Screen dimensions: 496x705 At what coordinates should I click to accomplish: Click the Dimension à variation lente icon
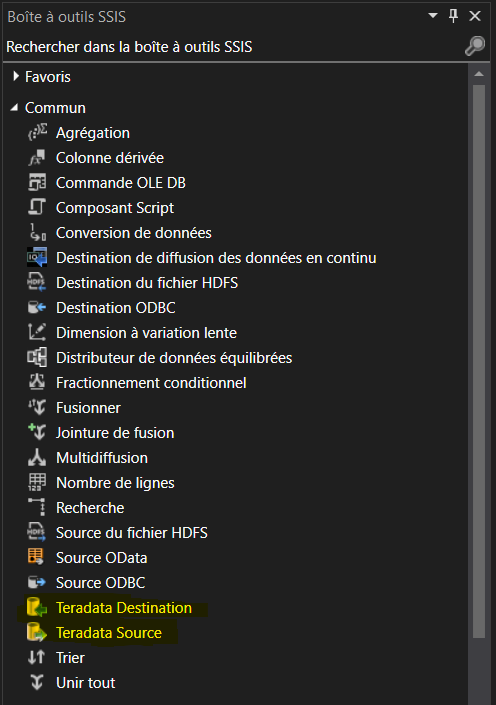point(37,333)
